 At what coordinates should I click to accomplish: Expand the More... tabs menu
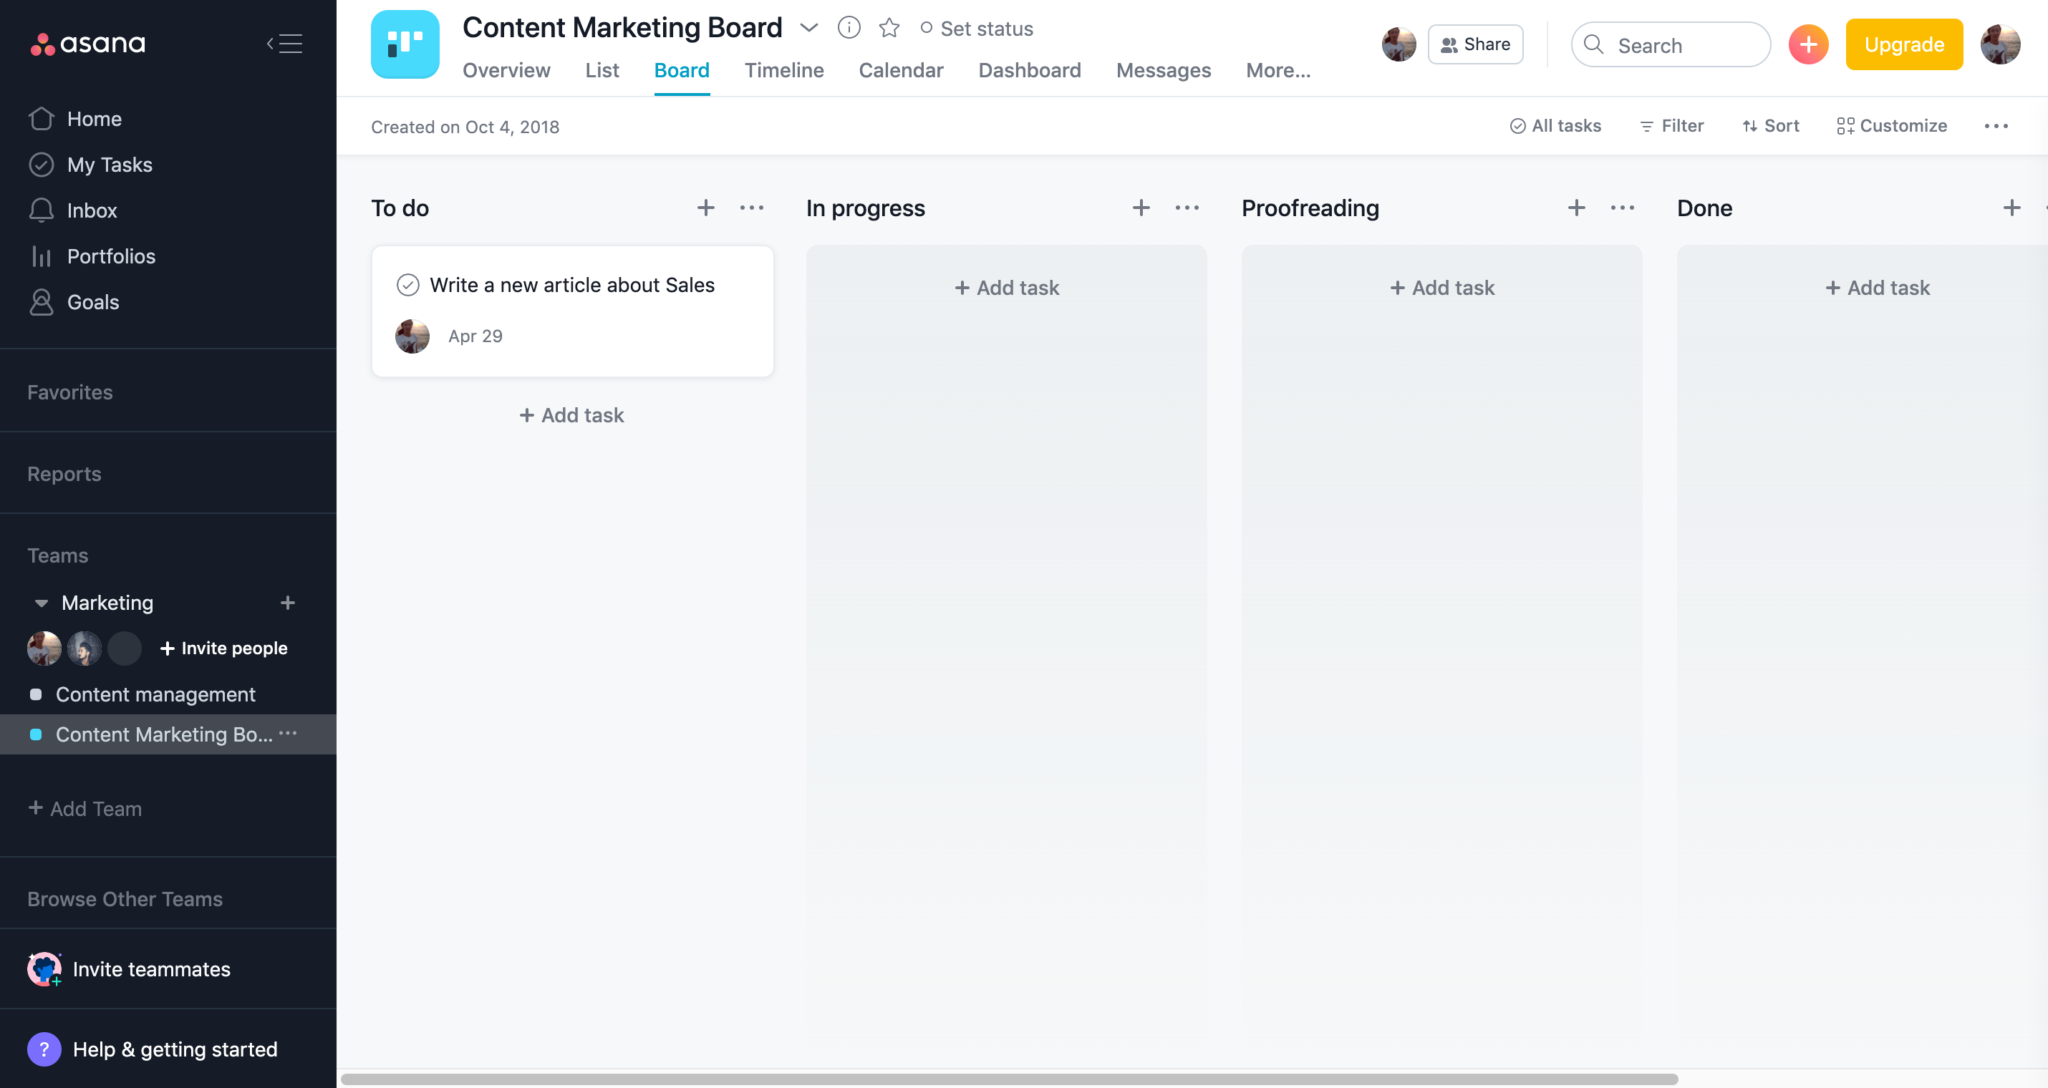[x=1278, y=71]
